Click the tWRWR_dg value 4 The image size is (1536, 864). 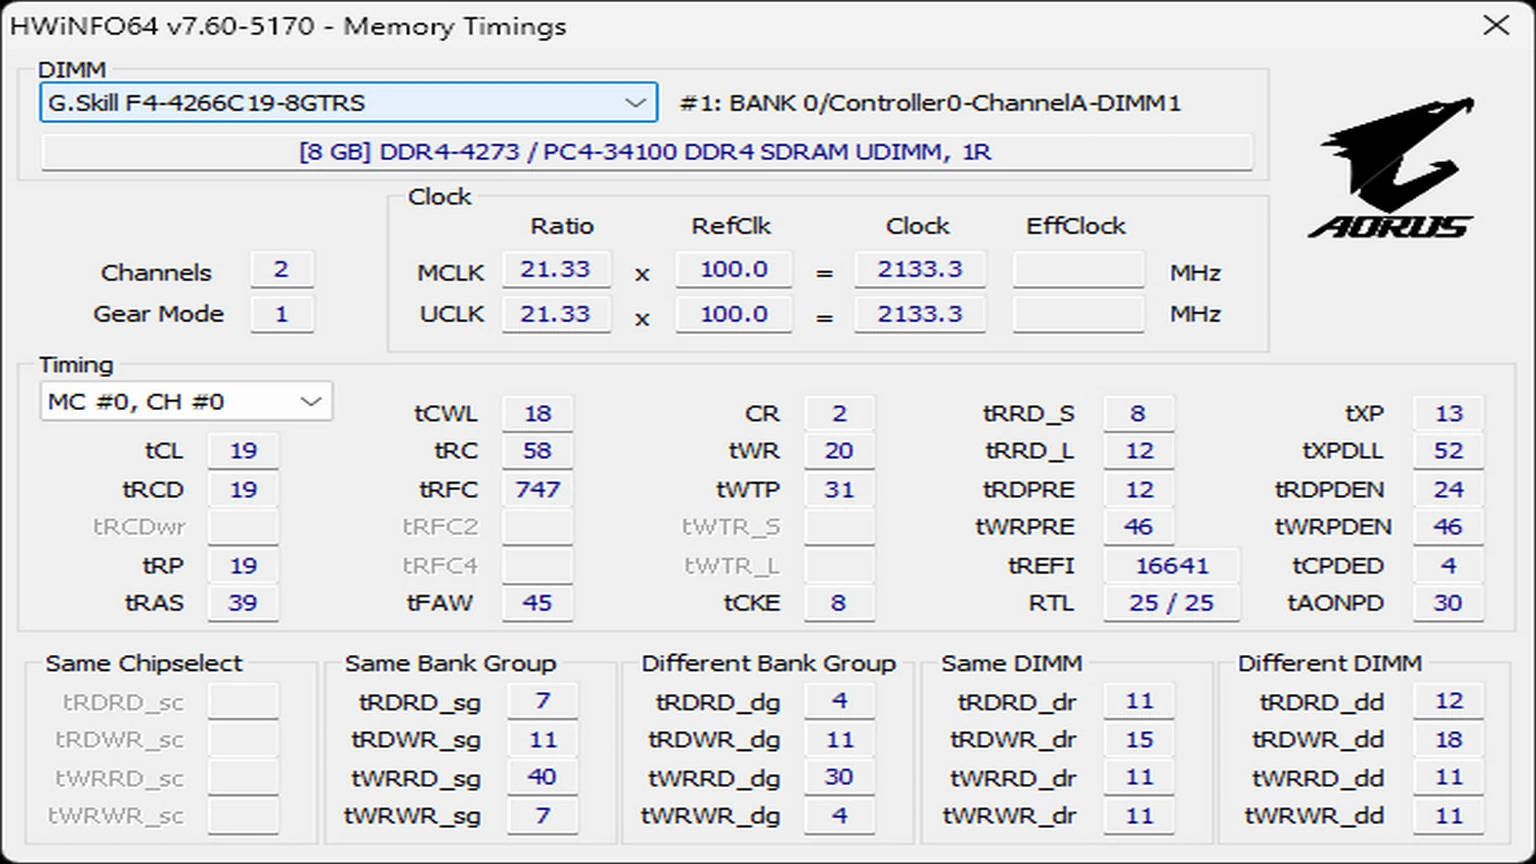[839, 815]
